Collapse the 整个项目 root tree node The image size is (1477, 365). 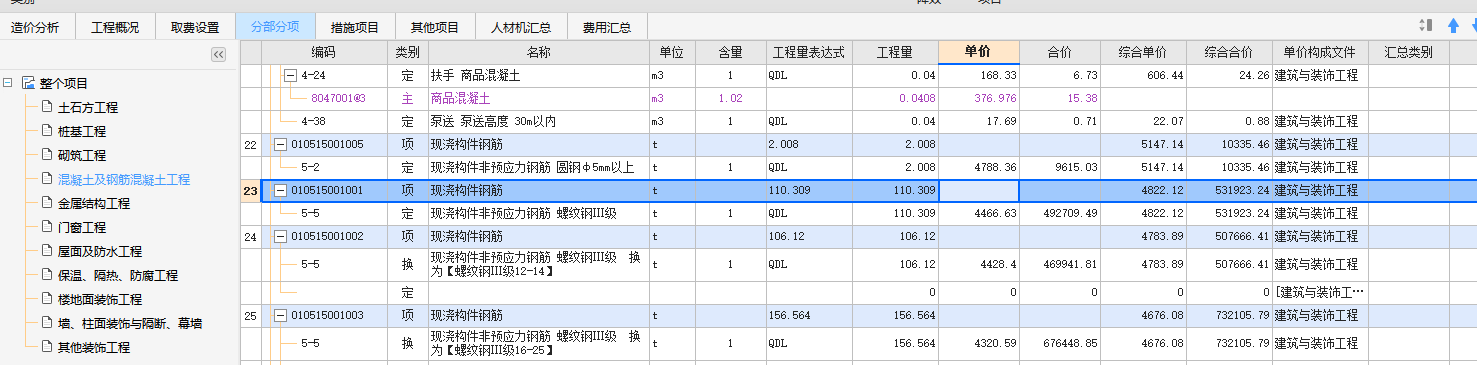pyautogui.click(x=8, y=83)
